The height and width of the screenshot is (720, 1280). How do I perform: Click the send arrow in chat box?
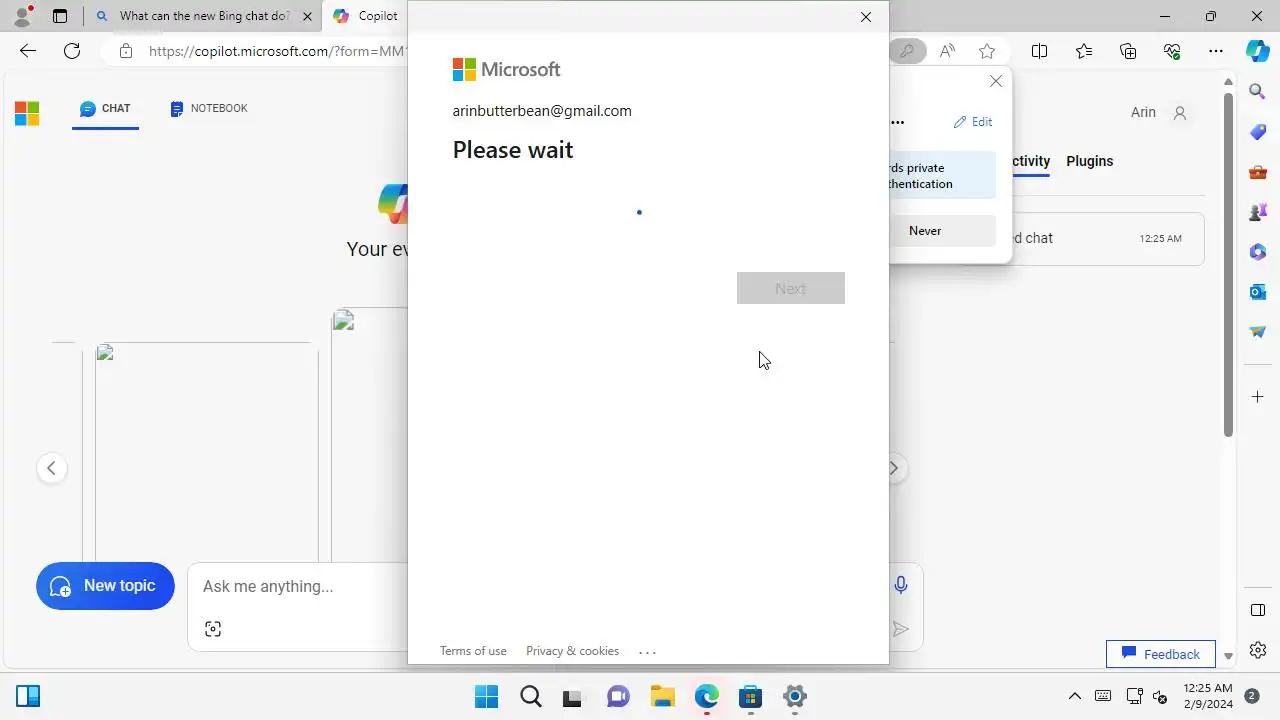coord(901,629)
